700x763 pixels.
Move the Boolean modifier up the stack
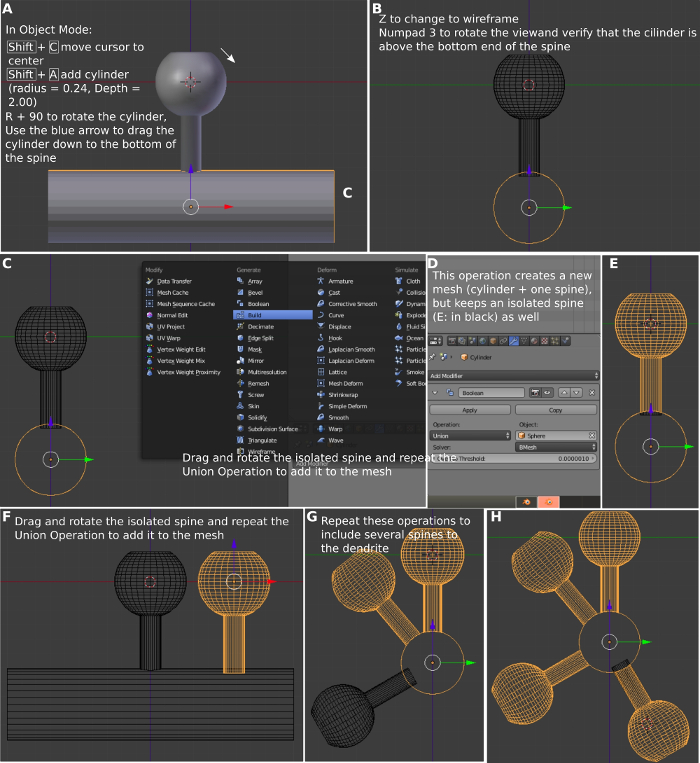[x=564, y=393]
